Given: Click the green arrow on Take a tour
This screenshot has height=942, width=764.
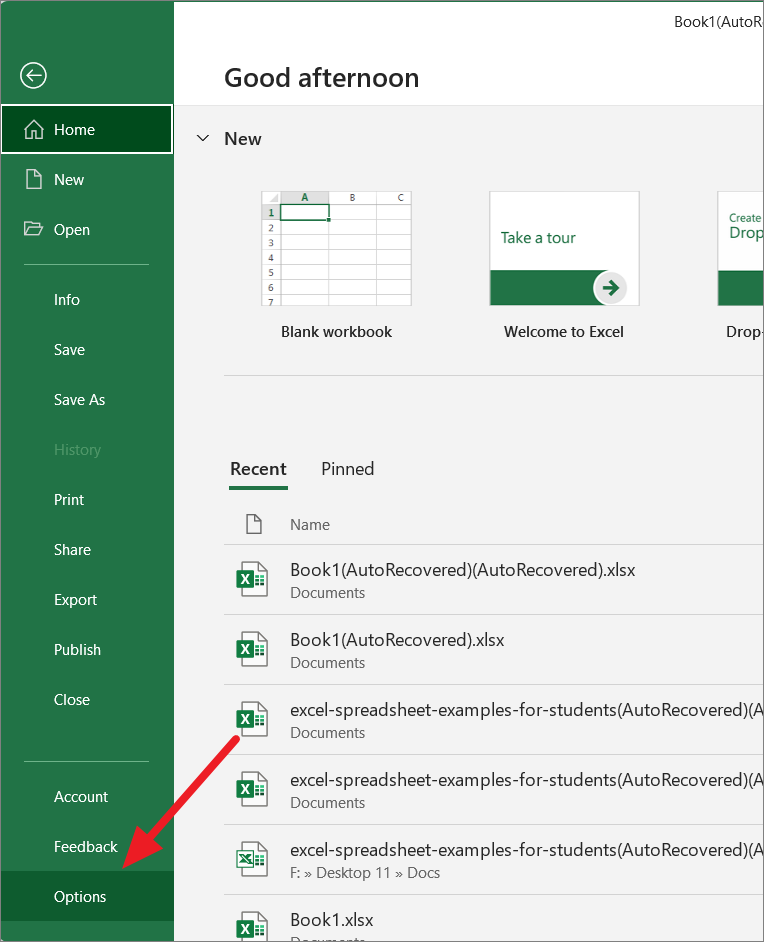Looking at the screenshot, I should pos(610,288).
